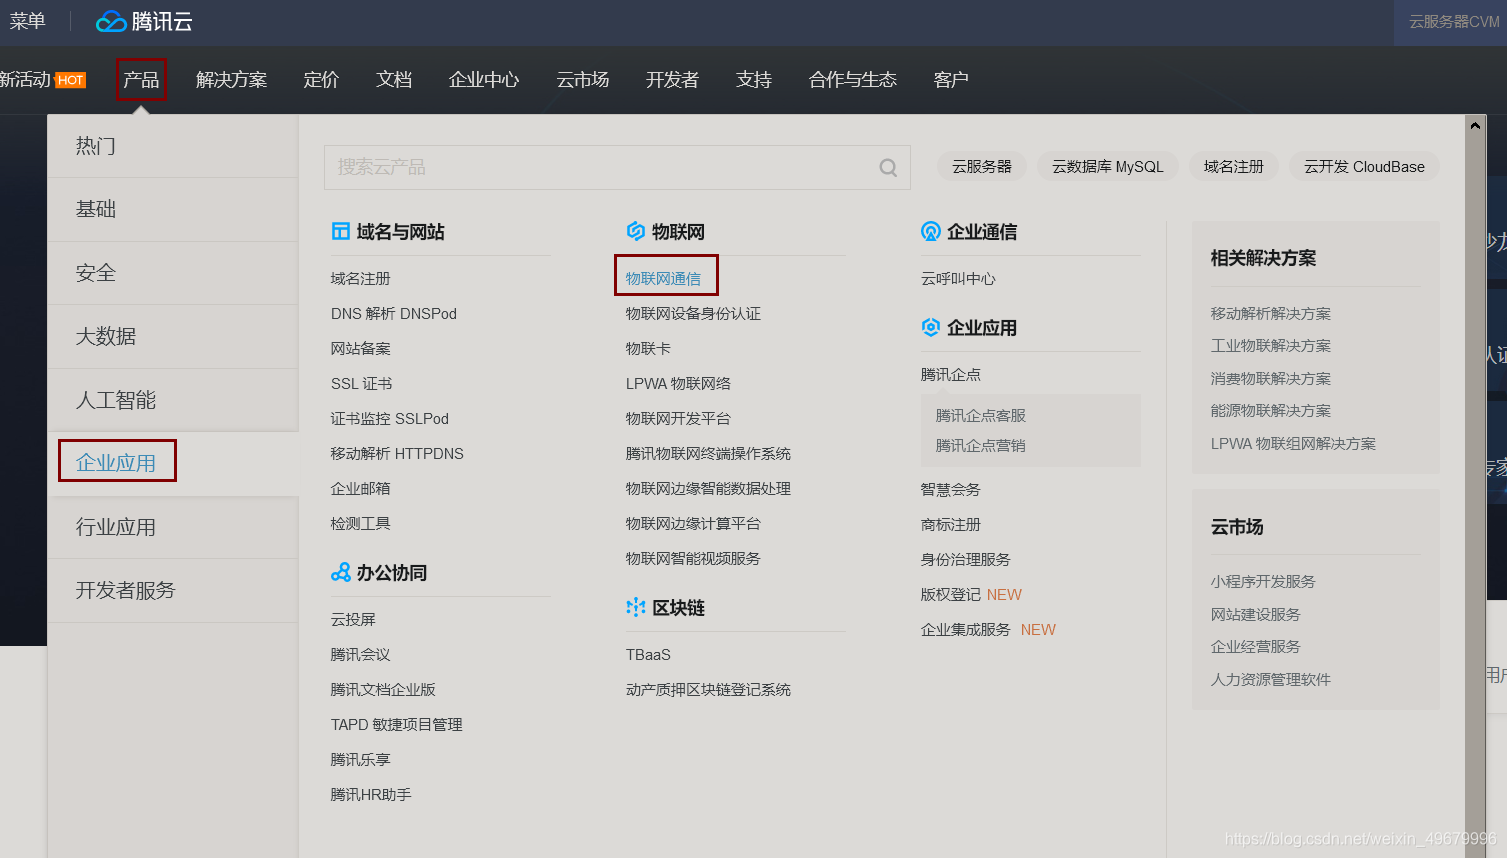The image size is (1507, 858).
Task: Open 最新活动 HOT navigation item
Action: click(x=43, y=79)
